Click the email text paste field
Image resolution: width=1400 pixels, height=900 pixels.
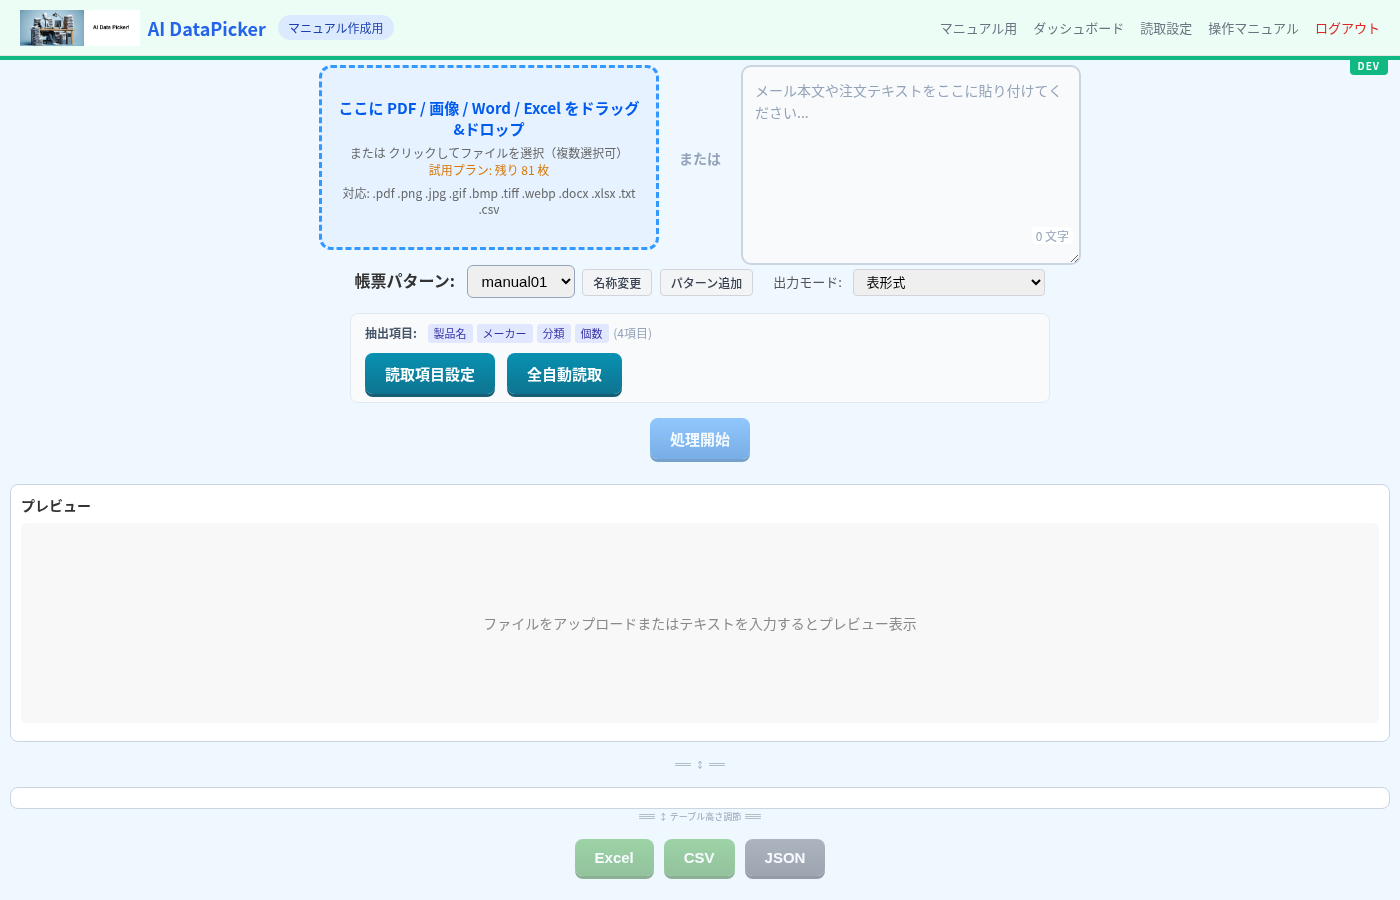pos(910,165)
